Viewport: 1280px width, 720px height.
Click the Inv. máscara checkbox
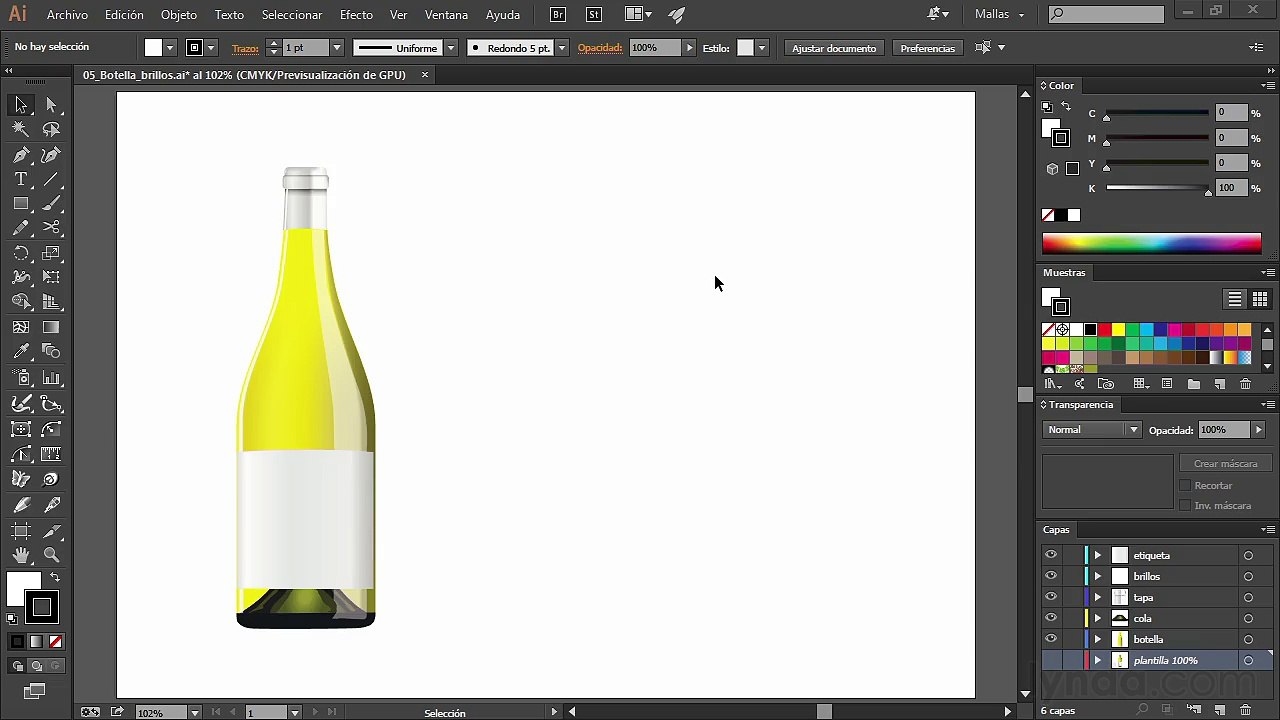click(x=1185, y=505)
